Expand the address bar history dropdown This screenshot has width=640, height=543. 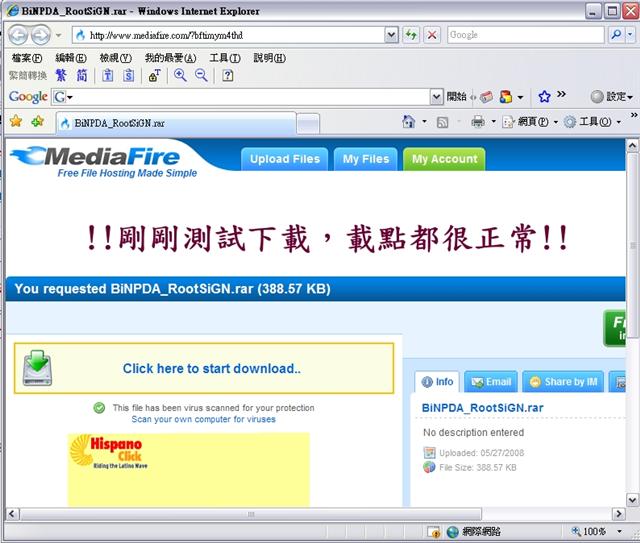point(391,36)
